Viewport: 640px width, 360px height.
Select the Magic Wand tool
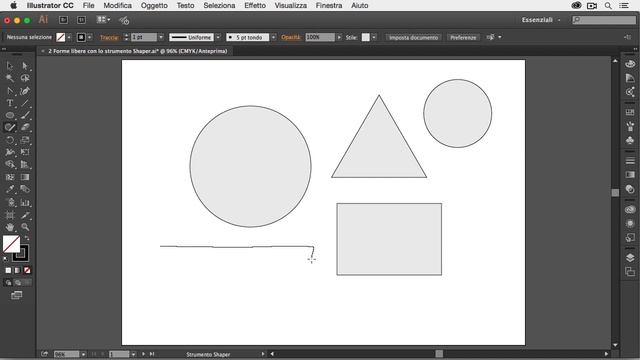click(x=10, y=78)
